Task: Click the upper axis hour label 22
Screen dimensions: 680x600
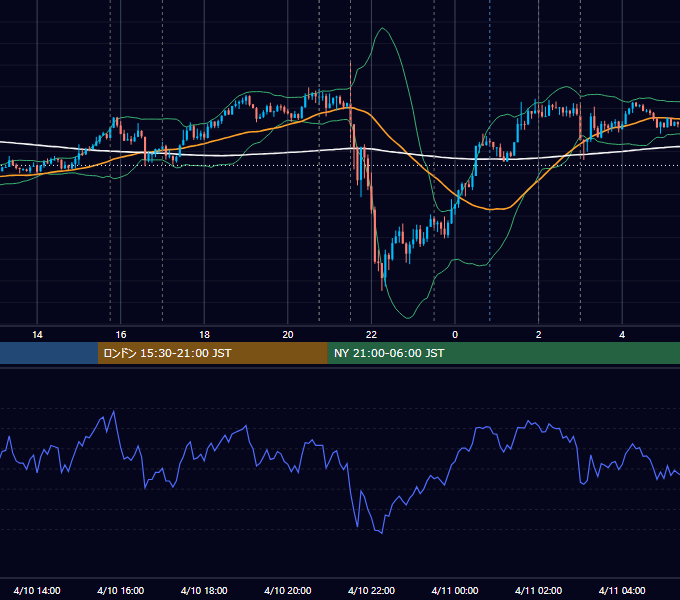Action: click(371, 335)
